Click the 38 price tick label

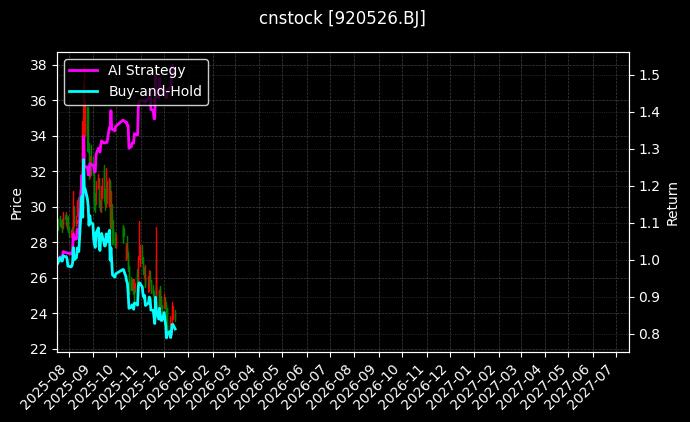coord(40,65)
